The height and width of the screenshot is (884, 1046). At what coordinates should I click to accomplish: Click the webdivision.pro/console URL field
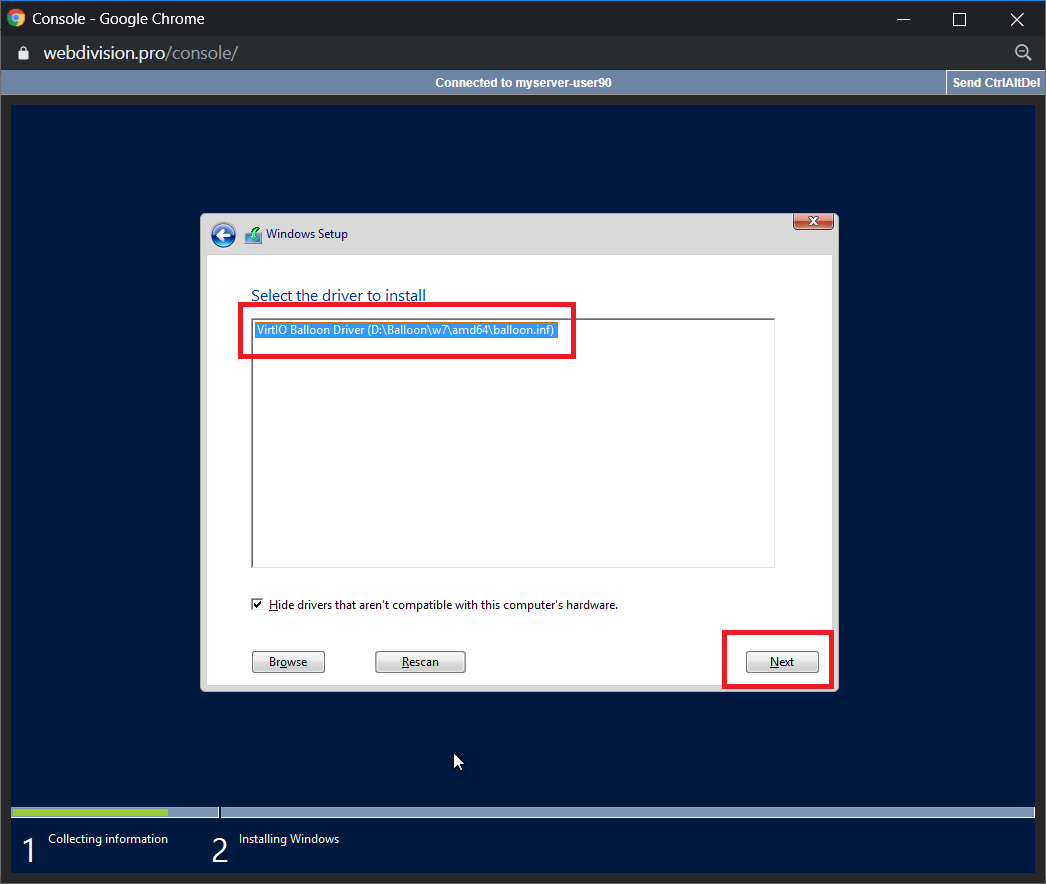click(x=140, y=53)
